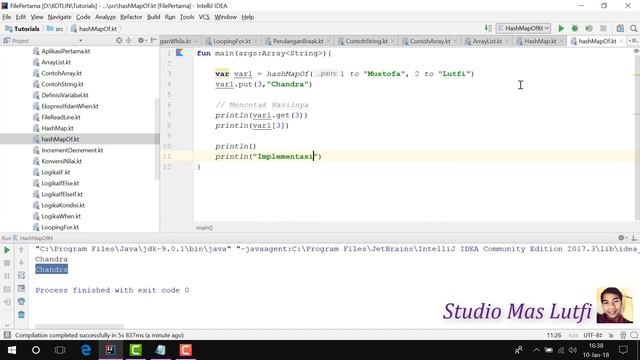Viewport: 640px width, 360px height.
Task: Open Project Structure icon in top toolbar
Action: point(620,28)
